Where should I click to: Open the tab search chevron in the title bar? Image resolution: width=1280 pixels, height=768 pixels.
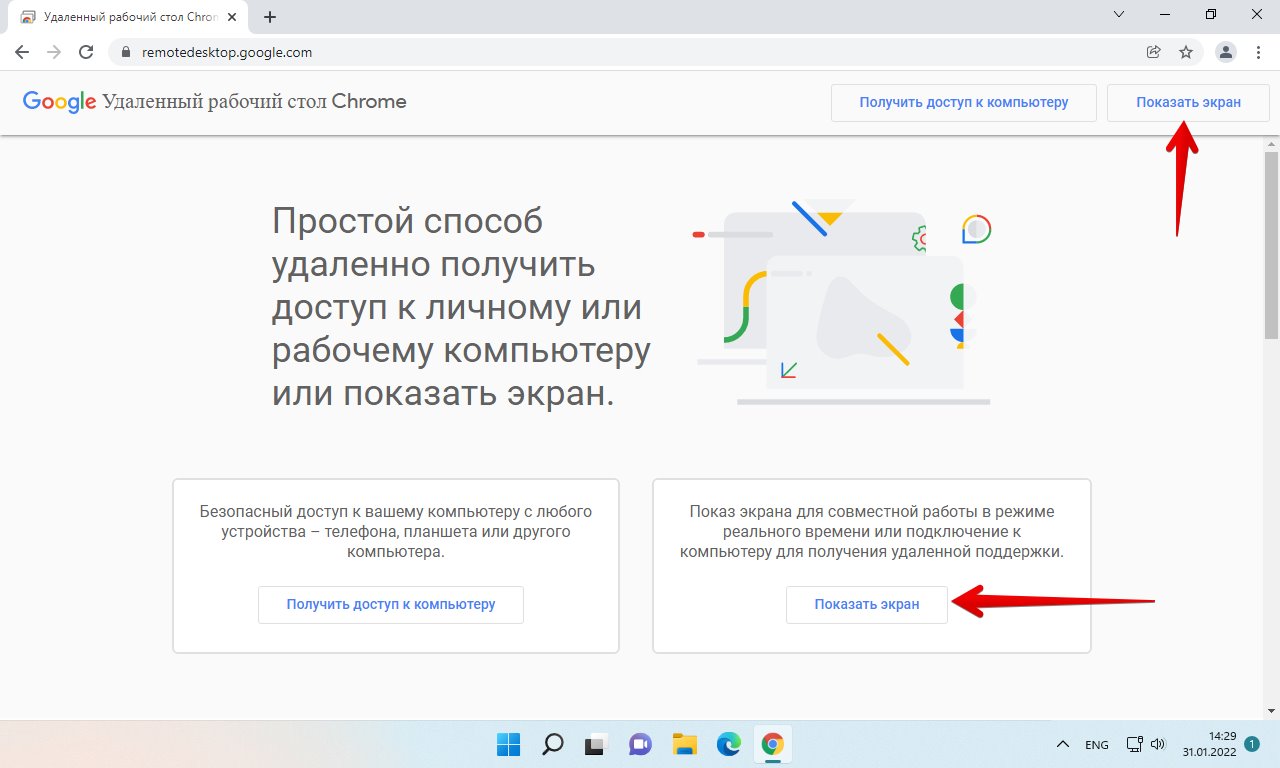(1119, 14)
